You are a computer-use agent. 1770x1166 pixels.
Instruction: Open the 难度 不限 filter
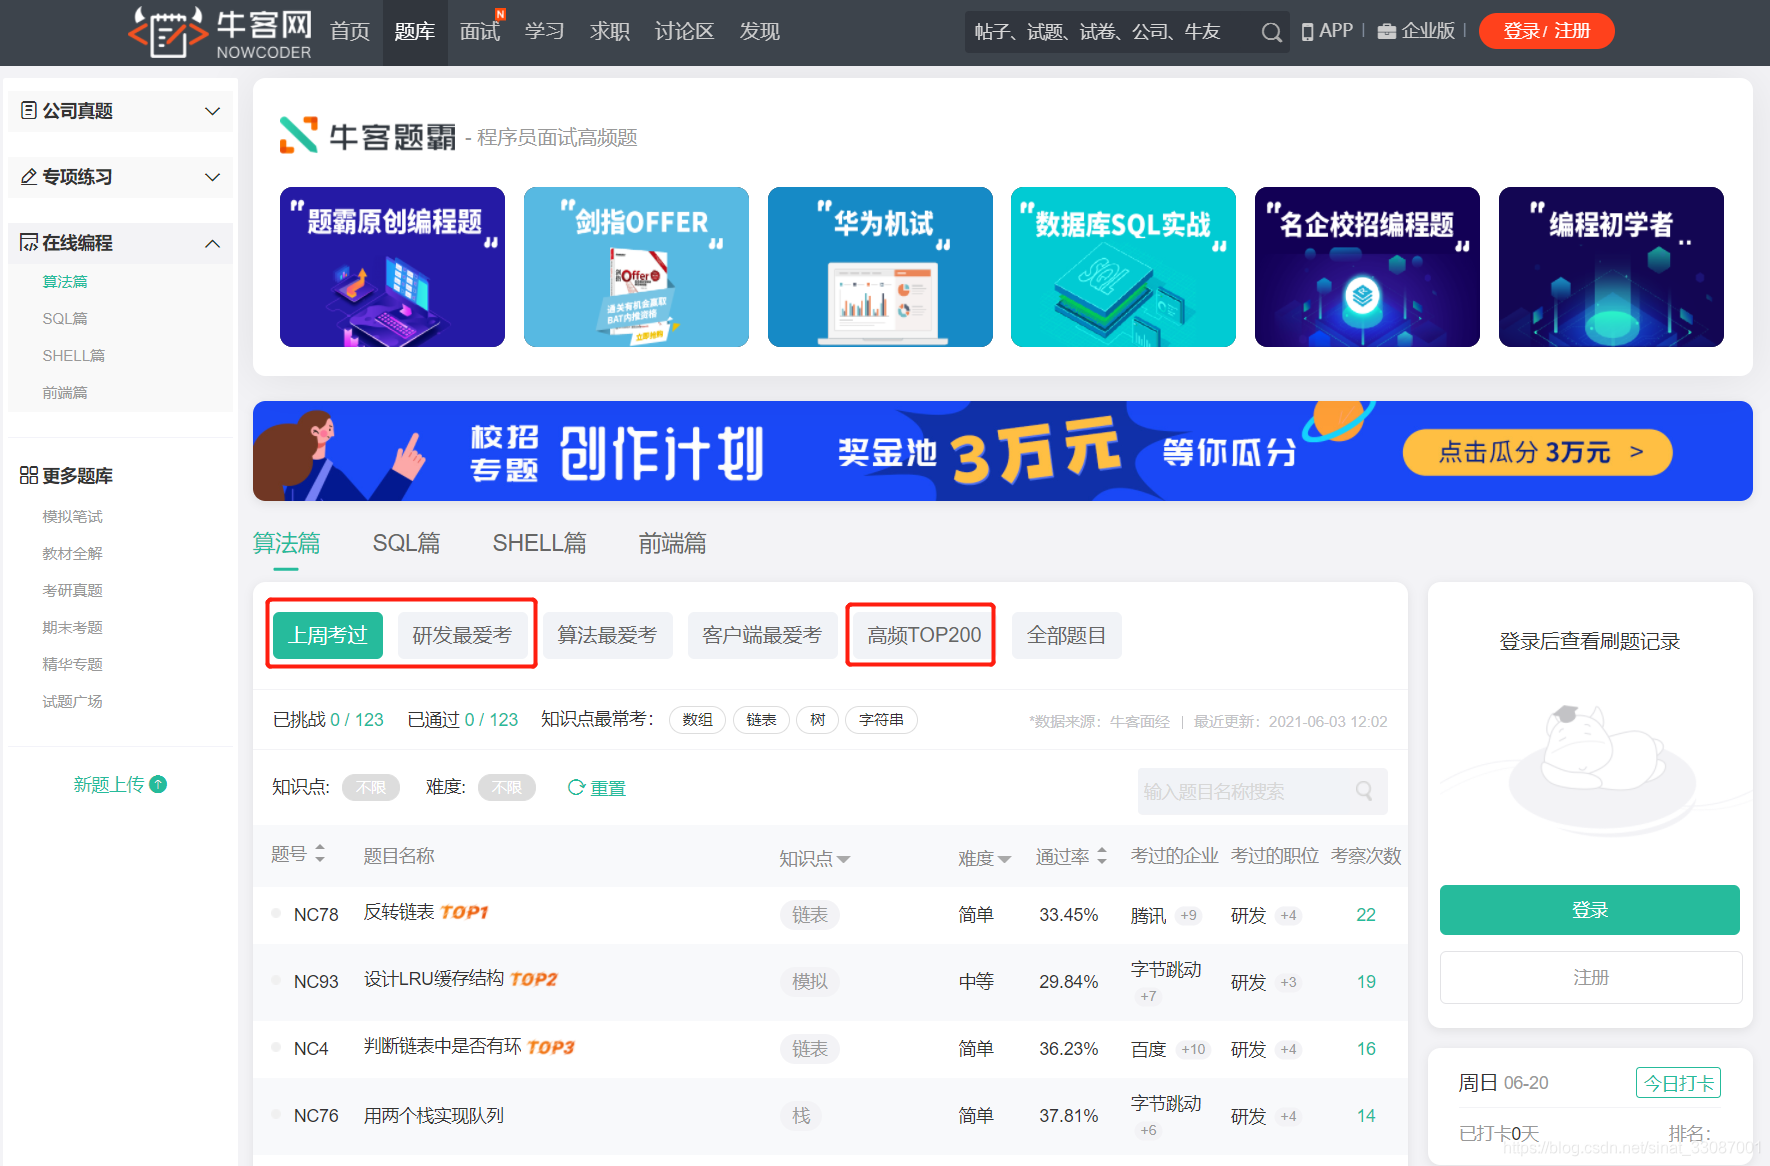click(x=507, y=787)
